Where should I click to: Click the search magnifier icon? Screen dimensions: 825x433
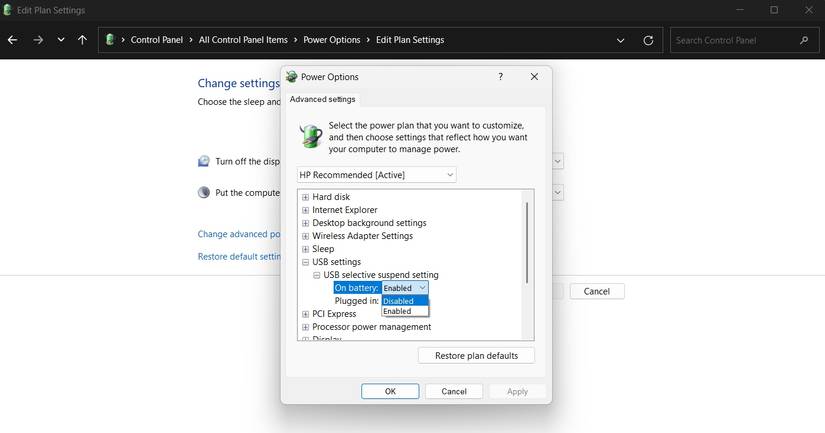point(804,41)
